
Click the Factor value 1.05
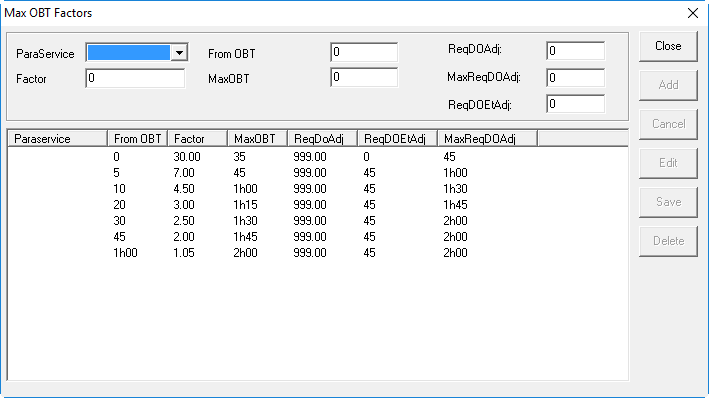[184, 253]
